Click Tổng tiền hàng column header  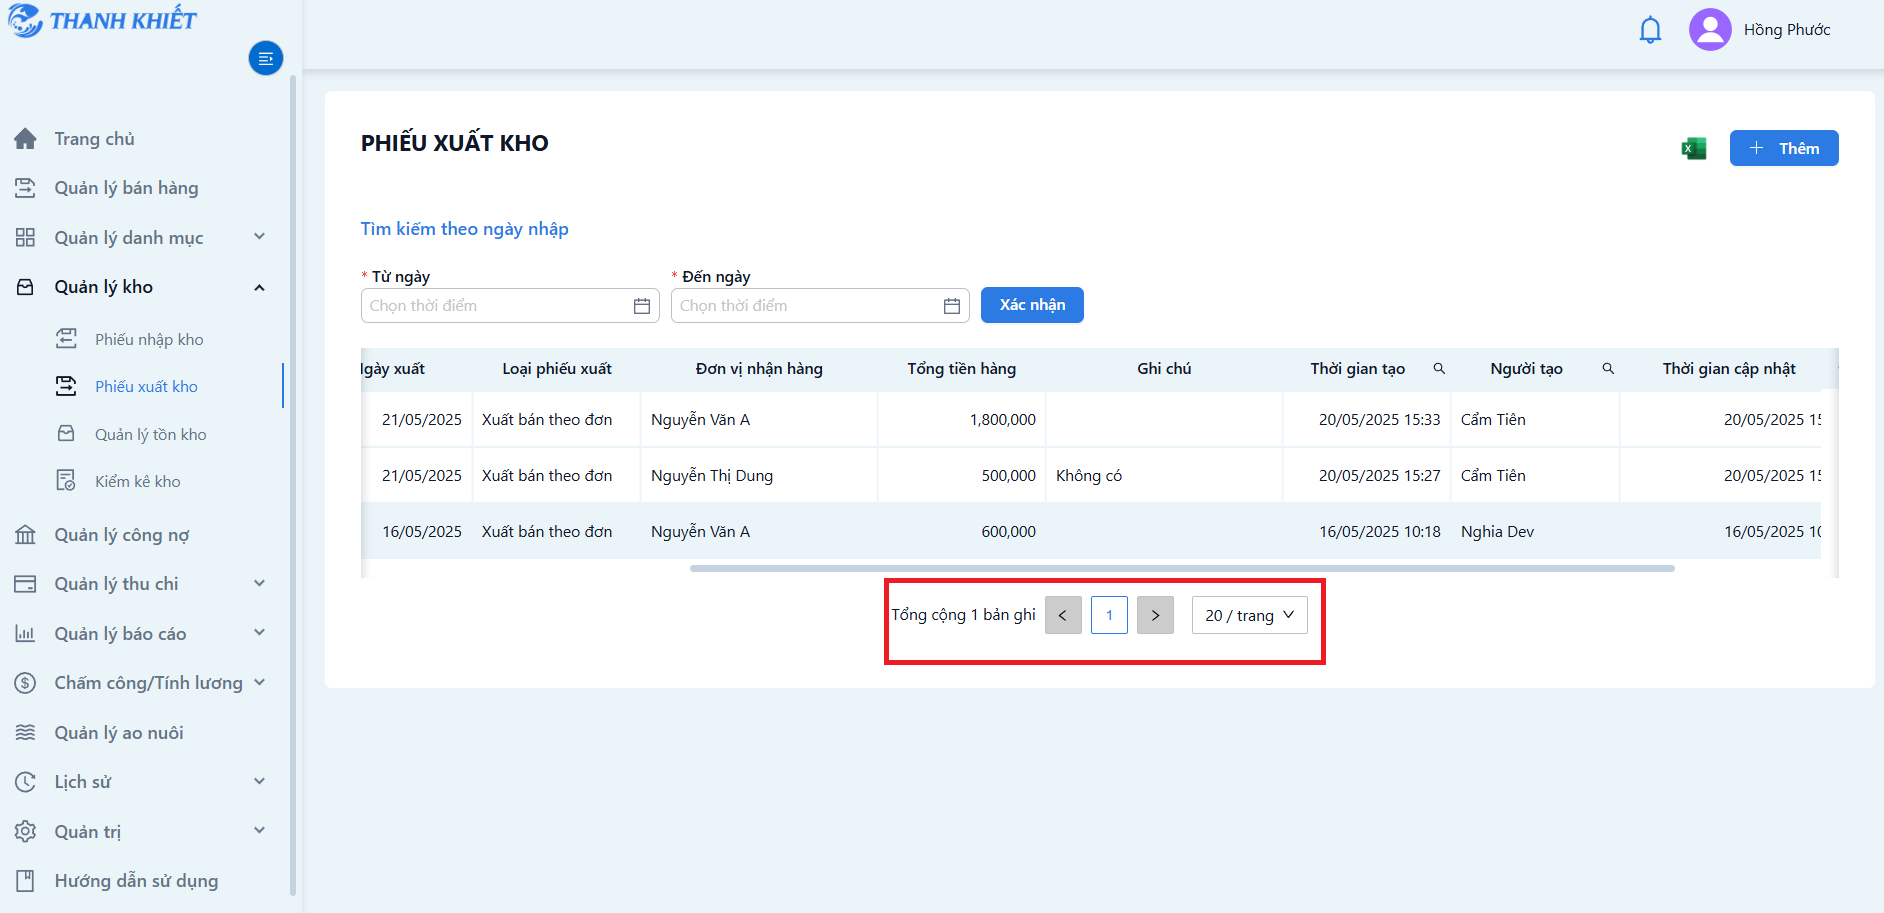click(961, 369)
